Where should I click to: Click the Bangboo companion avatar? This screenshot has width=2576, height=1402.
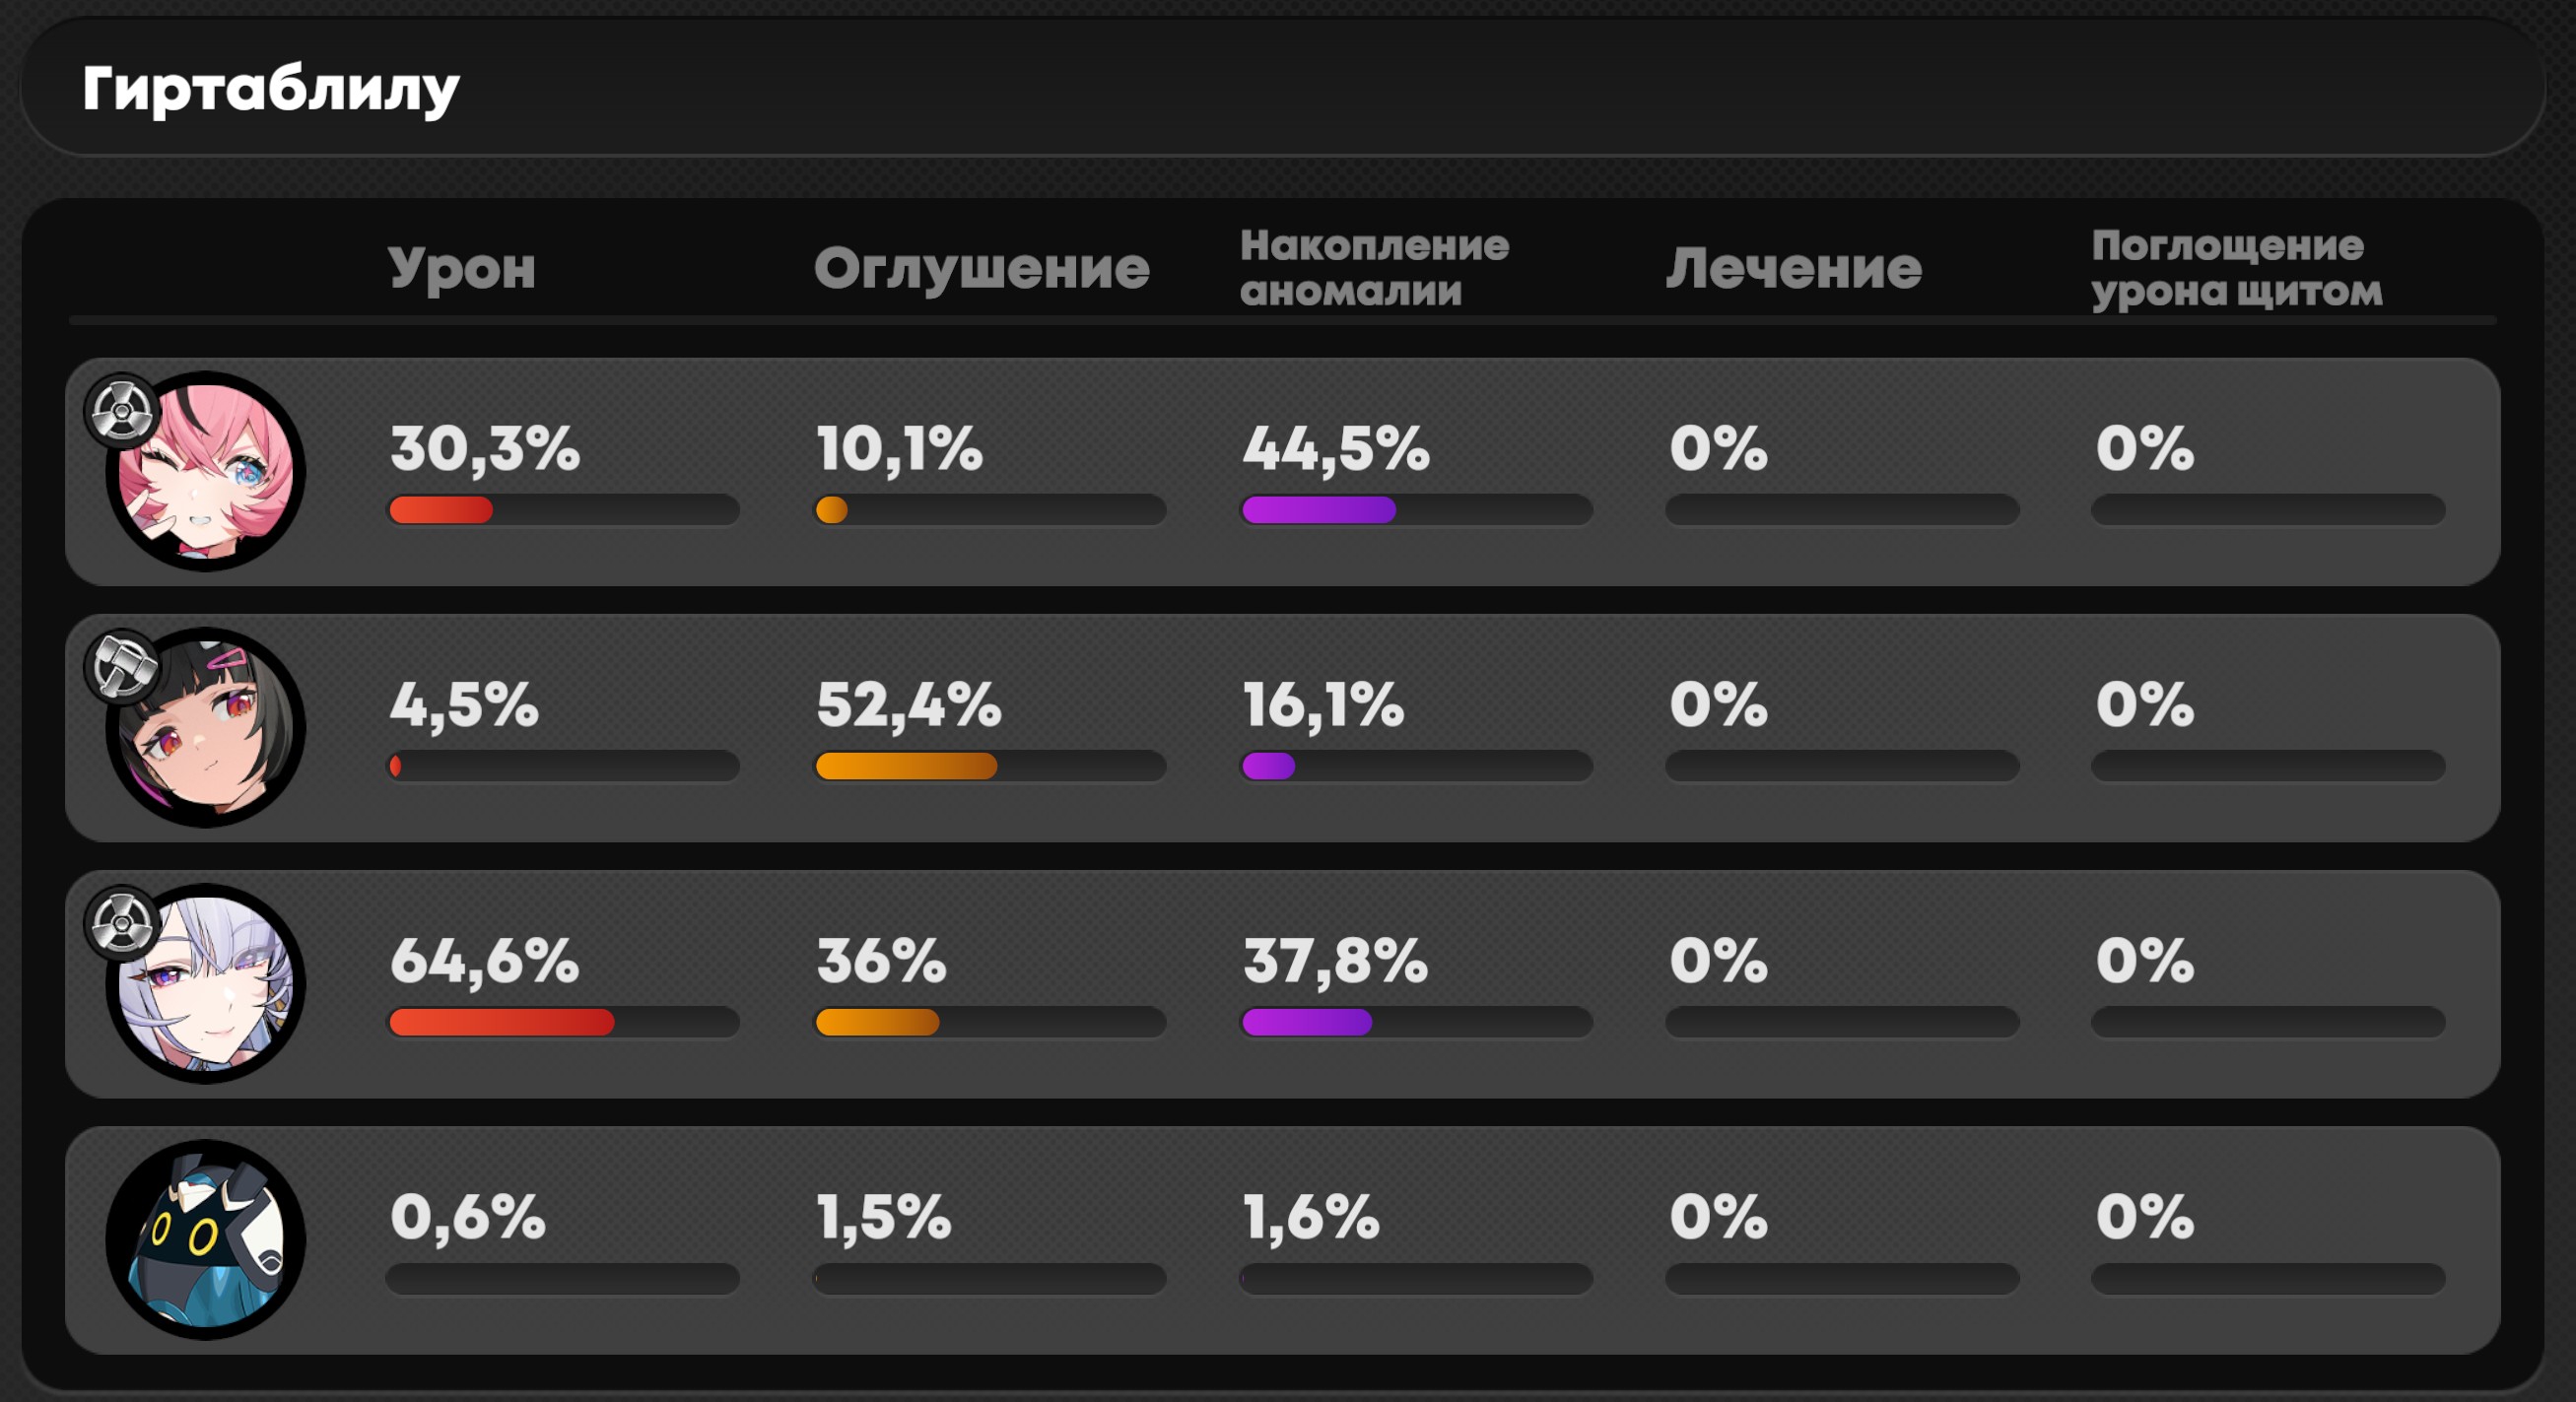tap(206, 1239)
